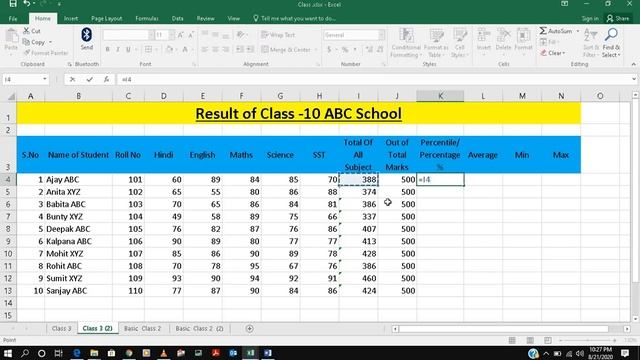Toggle Wrap Text
Viewport: 640px width, 360px height.
(278, 35)
